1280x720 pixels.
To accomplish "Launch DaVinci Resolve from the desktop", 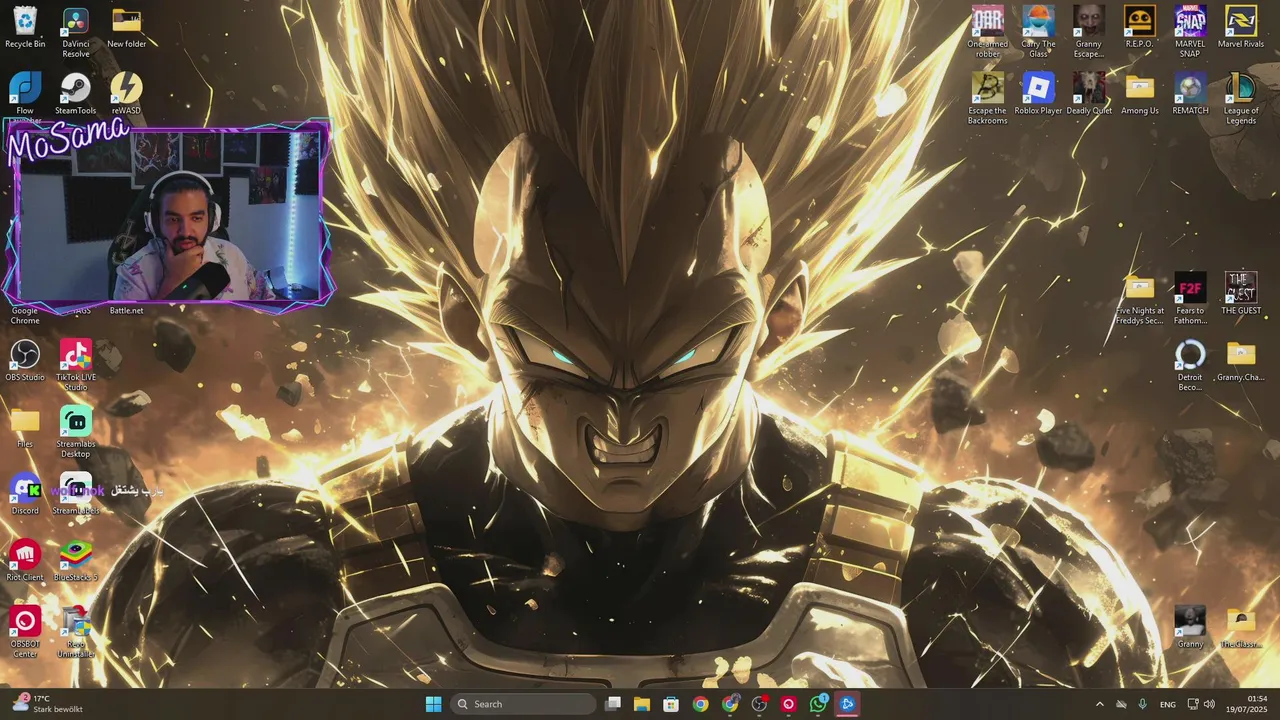I will click(x=76, y=32).
